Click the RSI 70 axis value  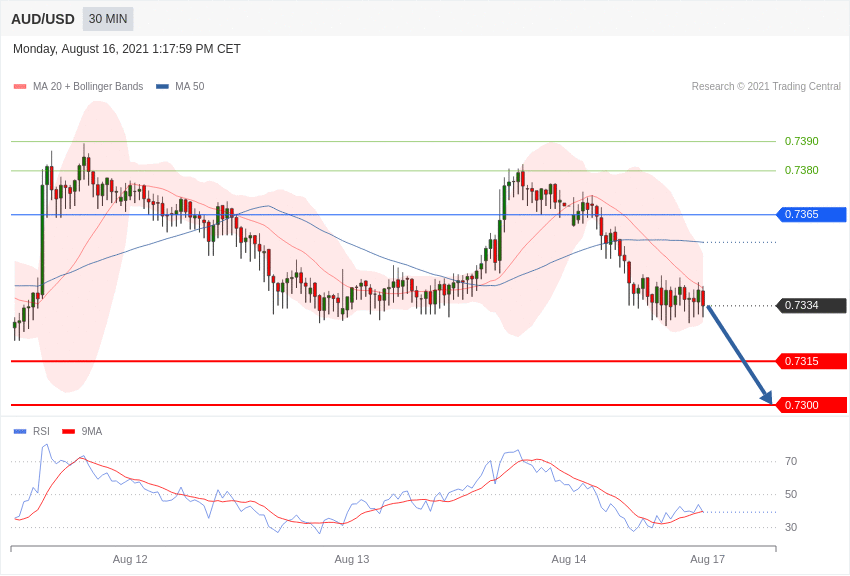(x=791, y=462)
